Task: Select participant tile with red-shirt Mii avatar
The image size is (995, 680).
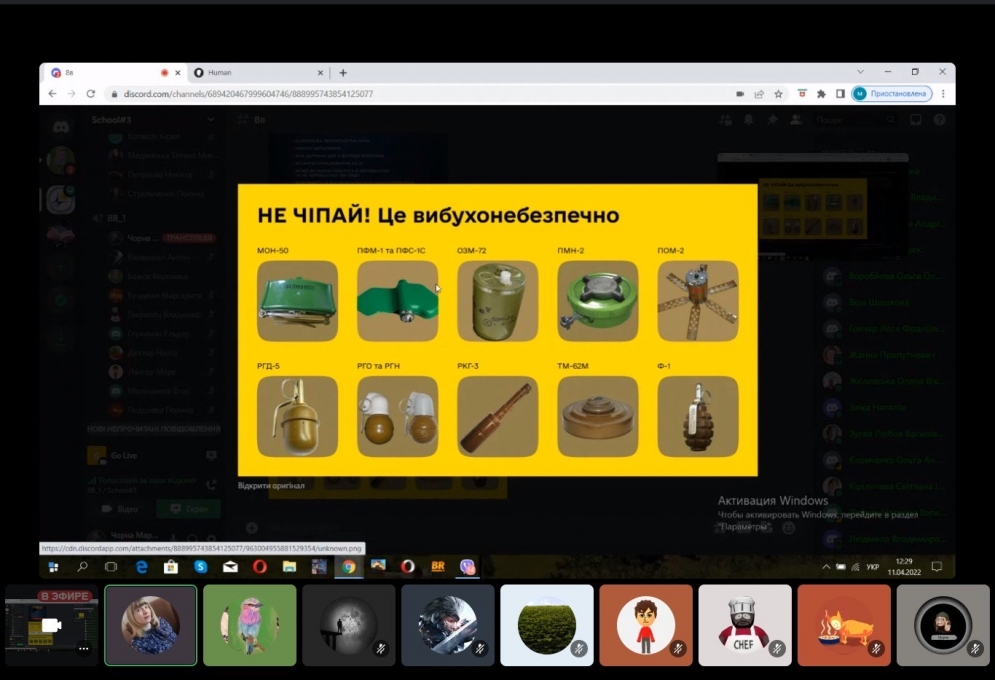Action: pos(646,625)
